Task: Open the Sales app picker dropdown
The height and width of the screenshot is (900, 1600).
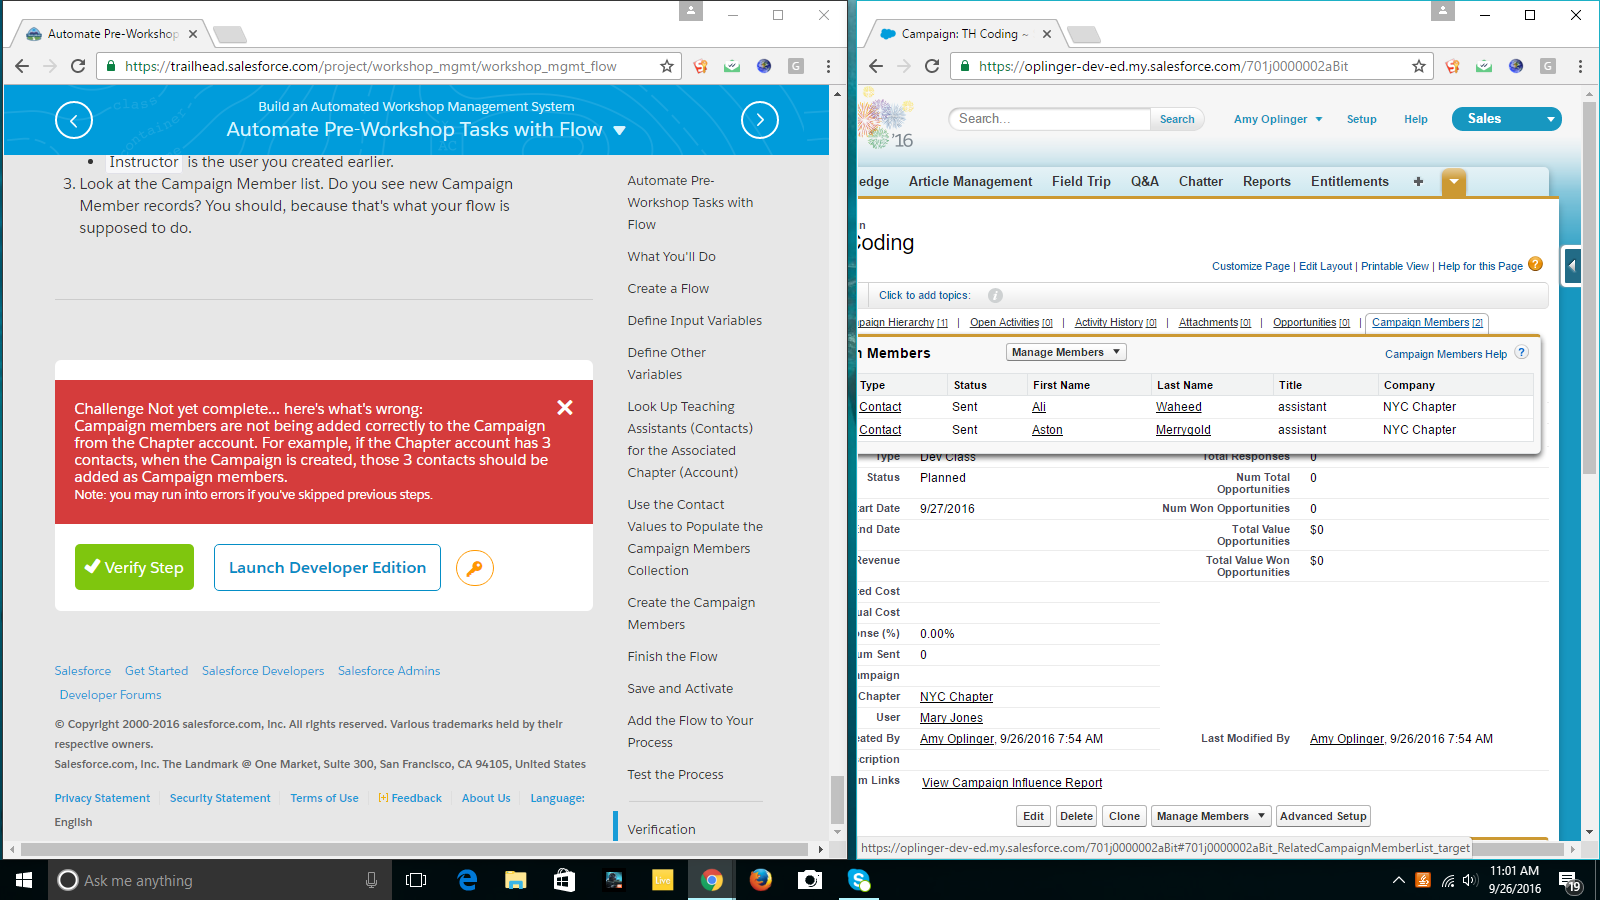Action: (1507, 119)
